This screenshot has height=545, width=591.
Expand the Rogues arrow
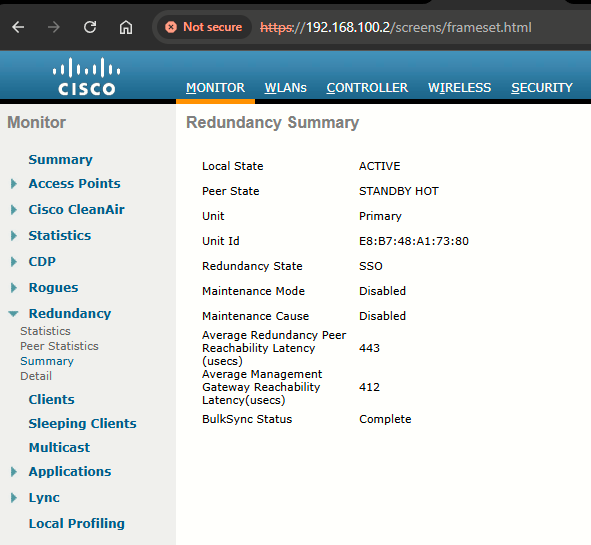point(14,288)
